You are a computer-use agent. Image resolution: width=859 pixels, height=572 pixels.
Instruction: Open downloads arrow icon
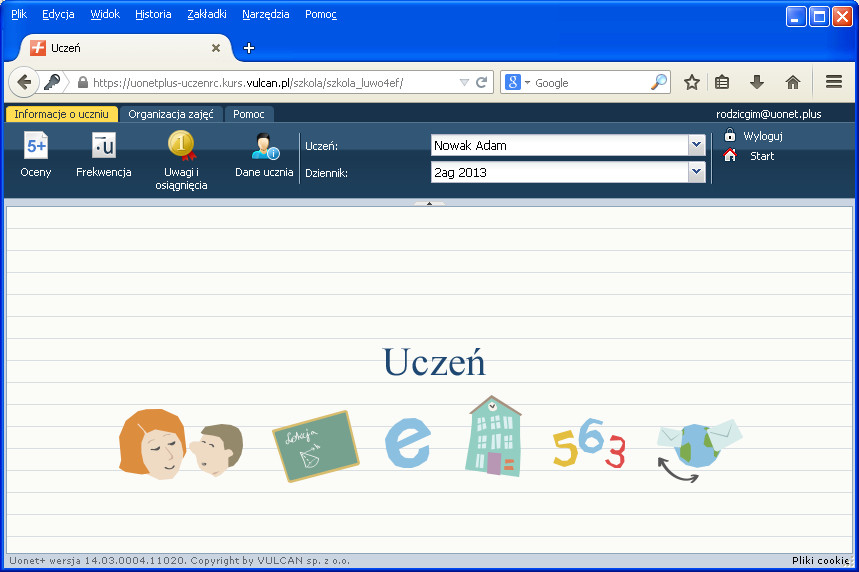pos(757,83)
